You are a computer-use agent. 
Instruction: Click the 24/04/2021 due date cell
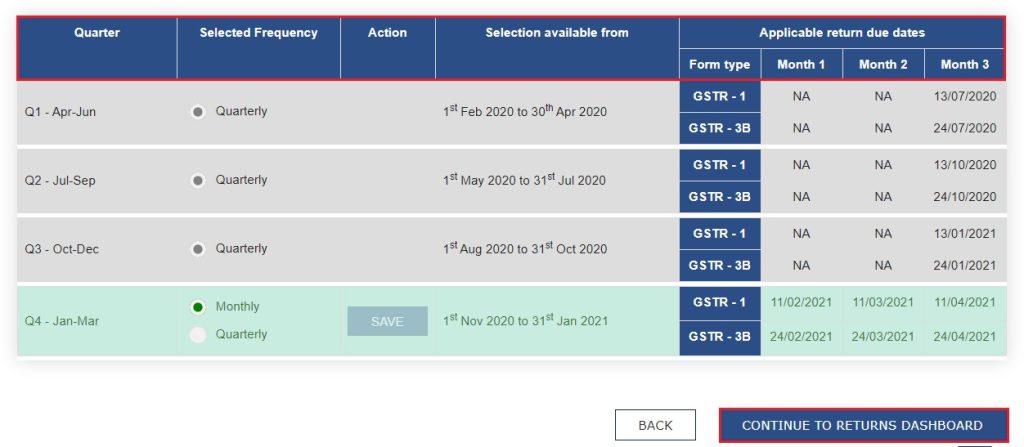point(964,337)
